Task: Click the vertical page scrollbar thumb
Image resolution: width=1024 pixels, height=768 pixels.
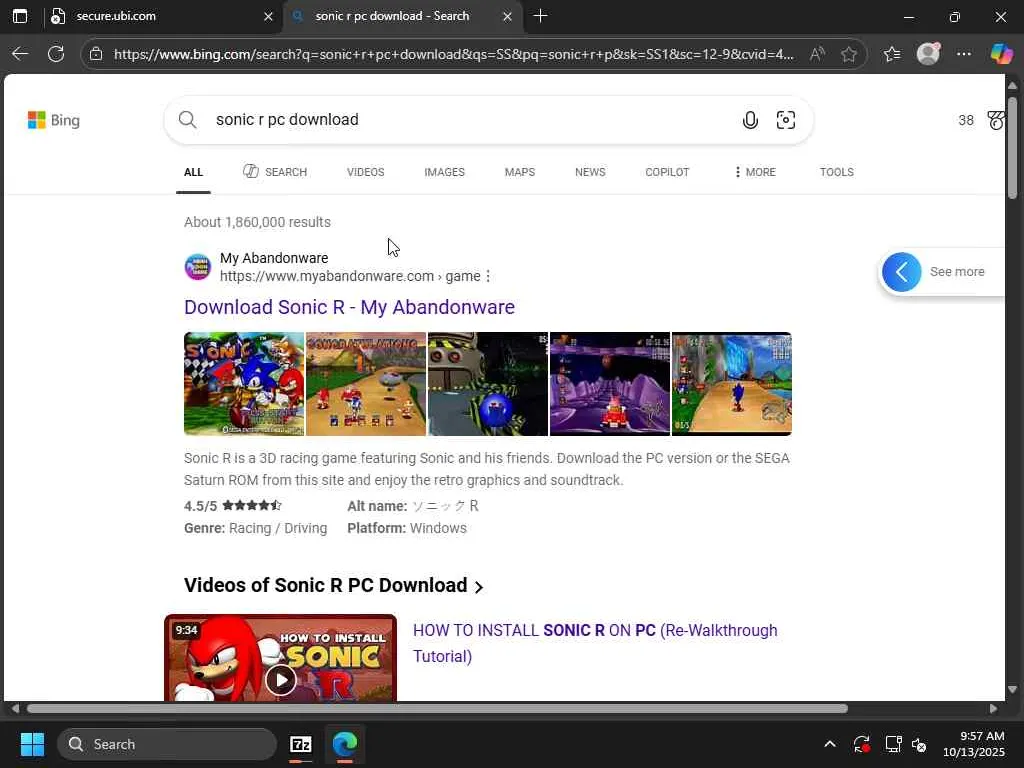Action: point(1012,148)
